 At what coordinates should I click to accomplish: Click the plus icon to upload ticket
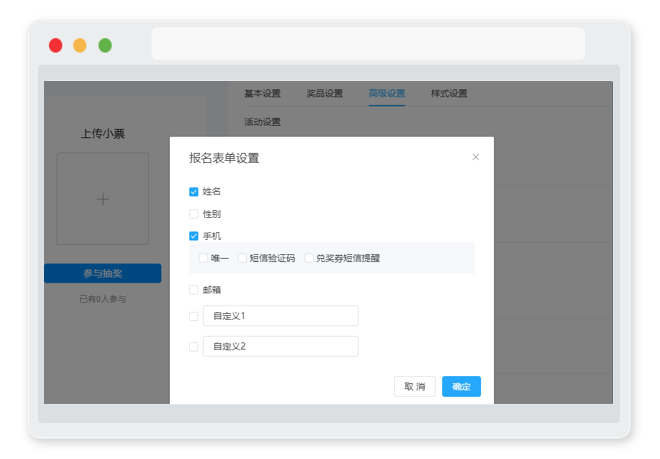pos(103,199)
